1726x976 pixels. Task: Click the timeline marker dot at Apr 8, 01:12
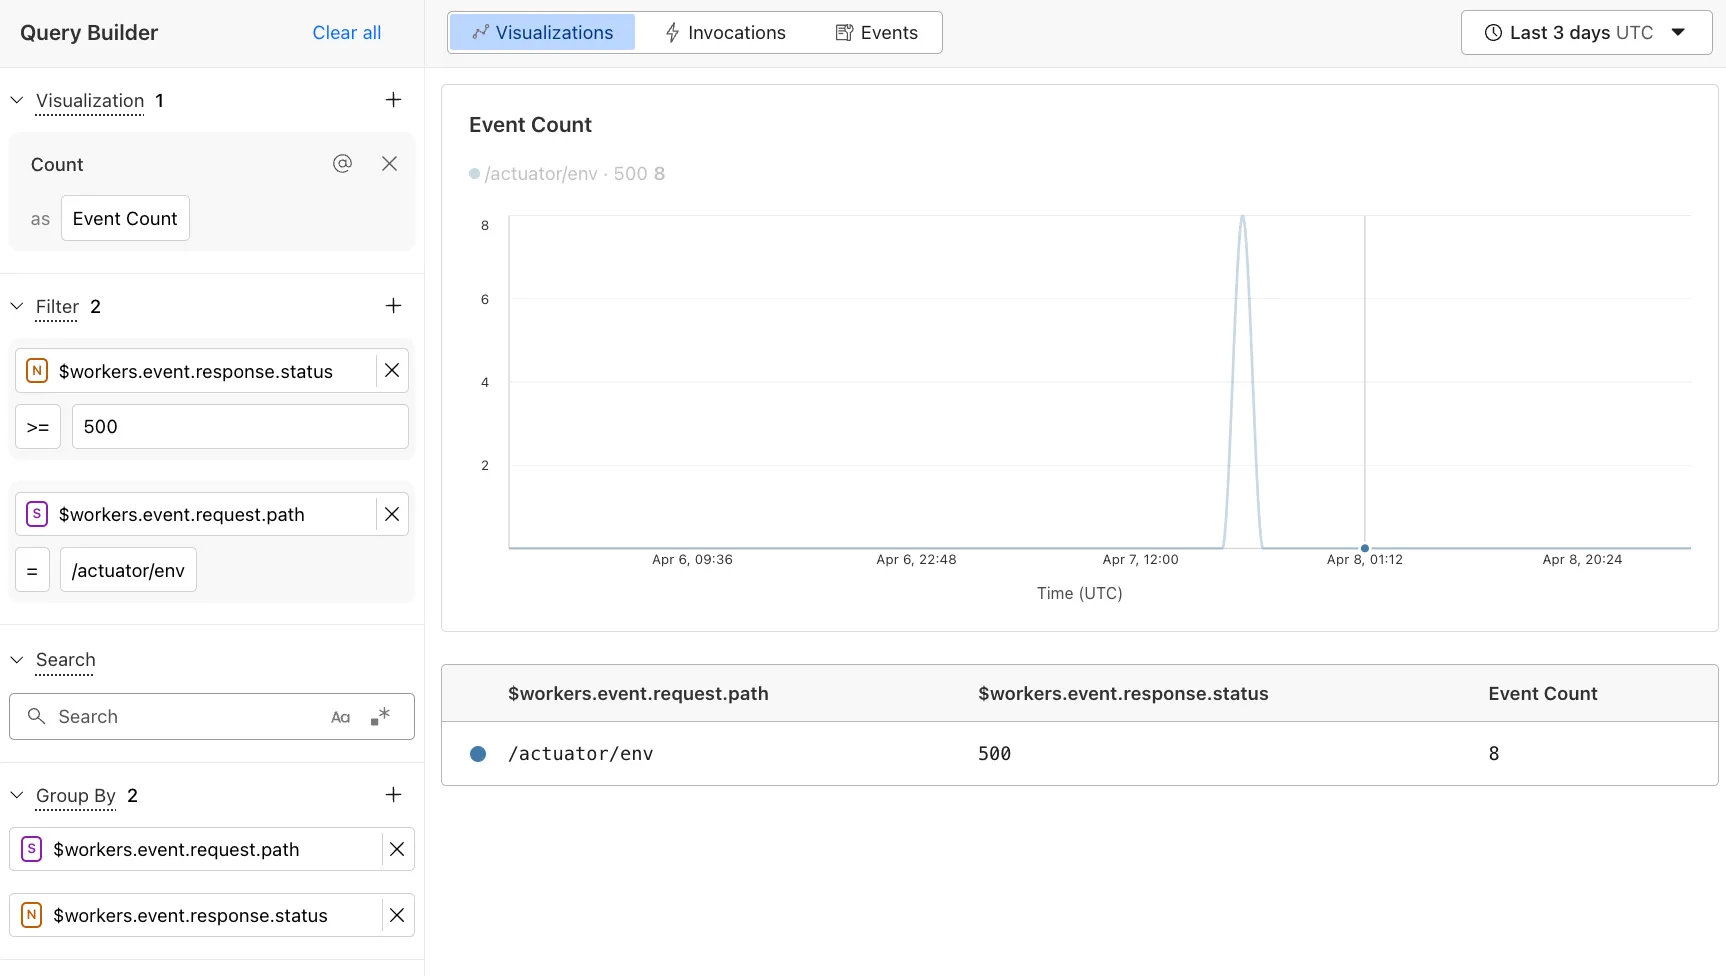point(1364,548)
